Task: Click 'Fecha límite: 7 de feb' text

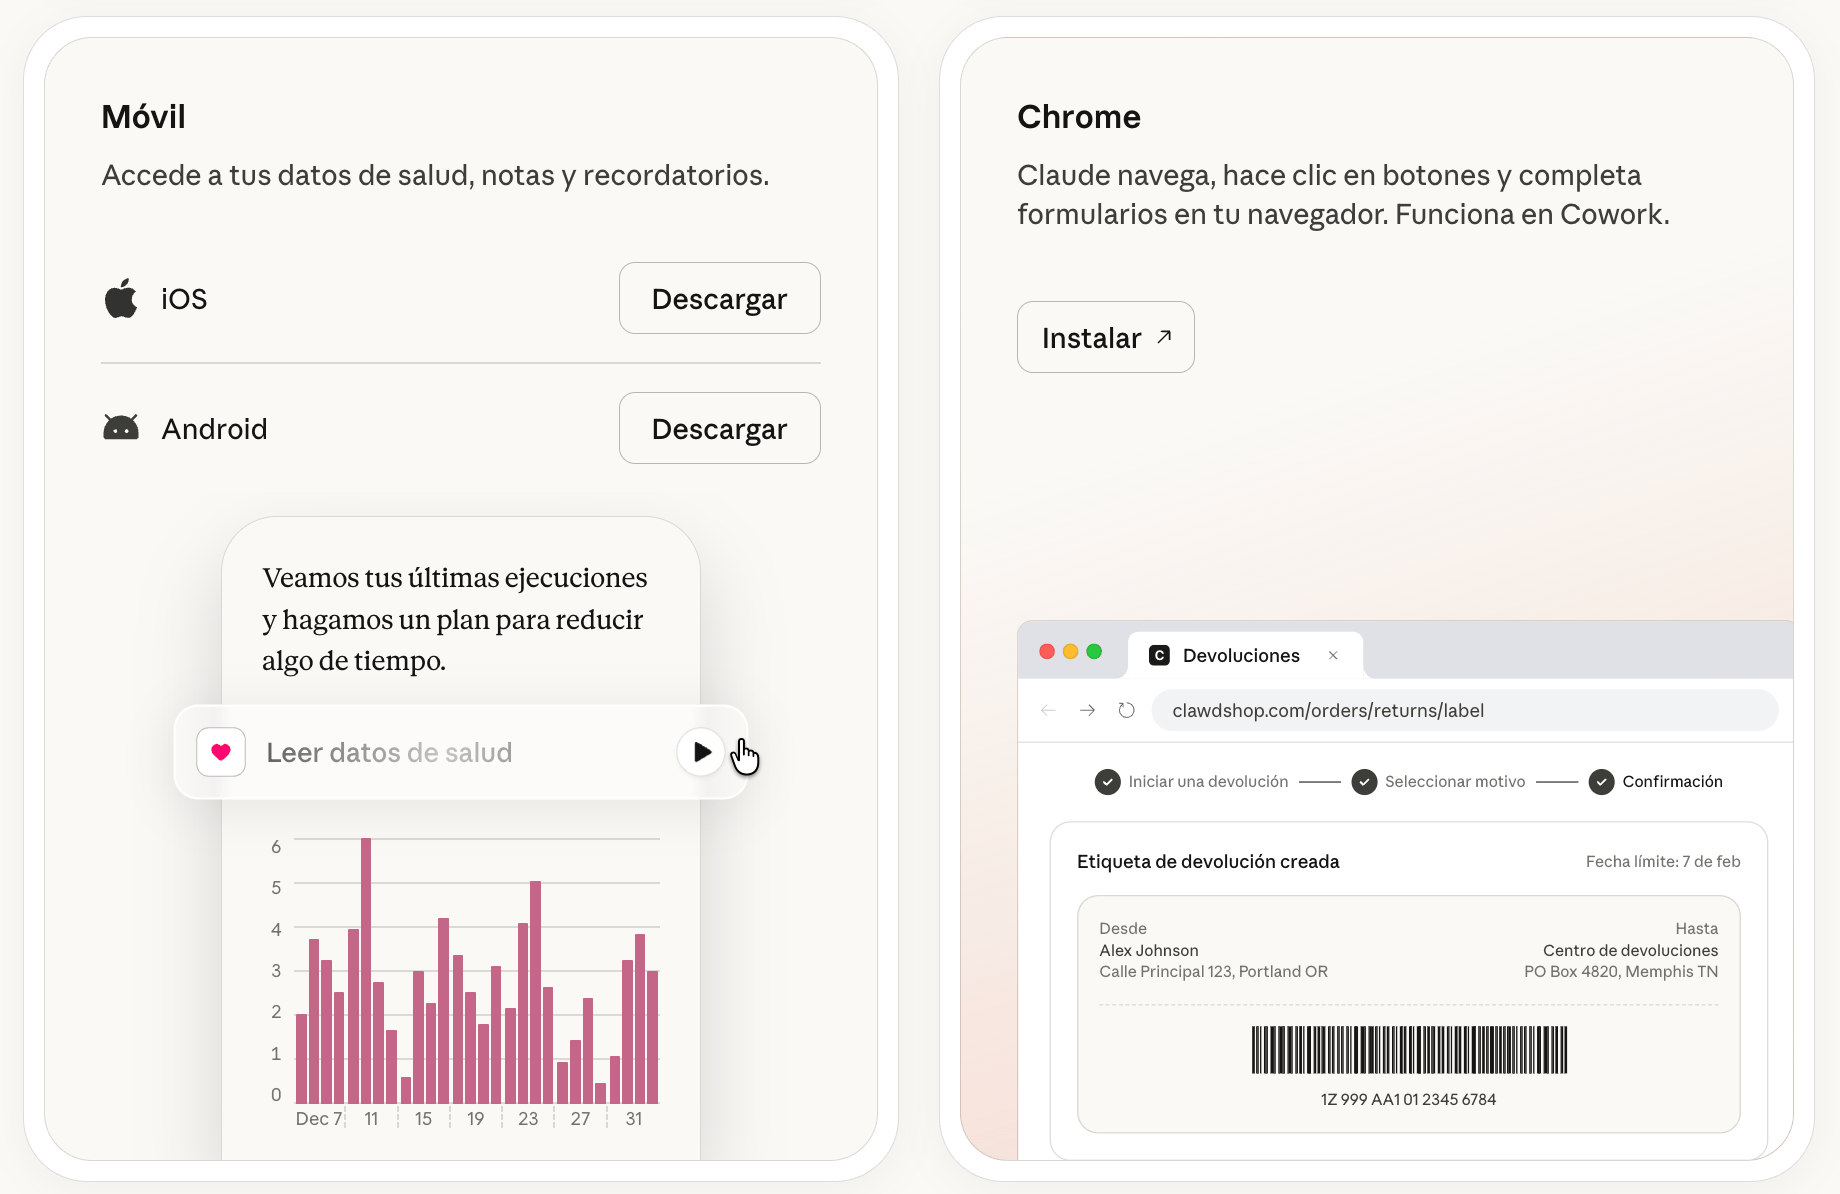Action: [x=1663, y=862]
